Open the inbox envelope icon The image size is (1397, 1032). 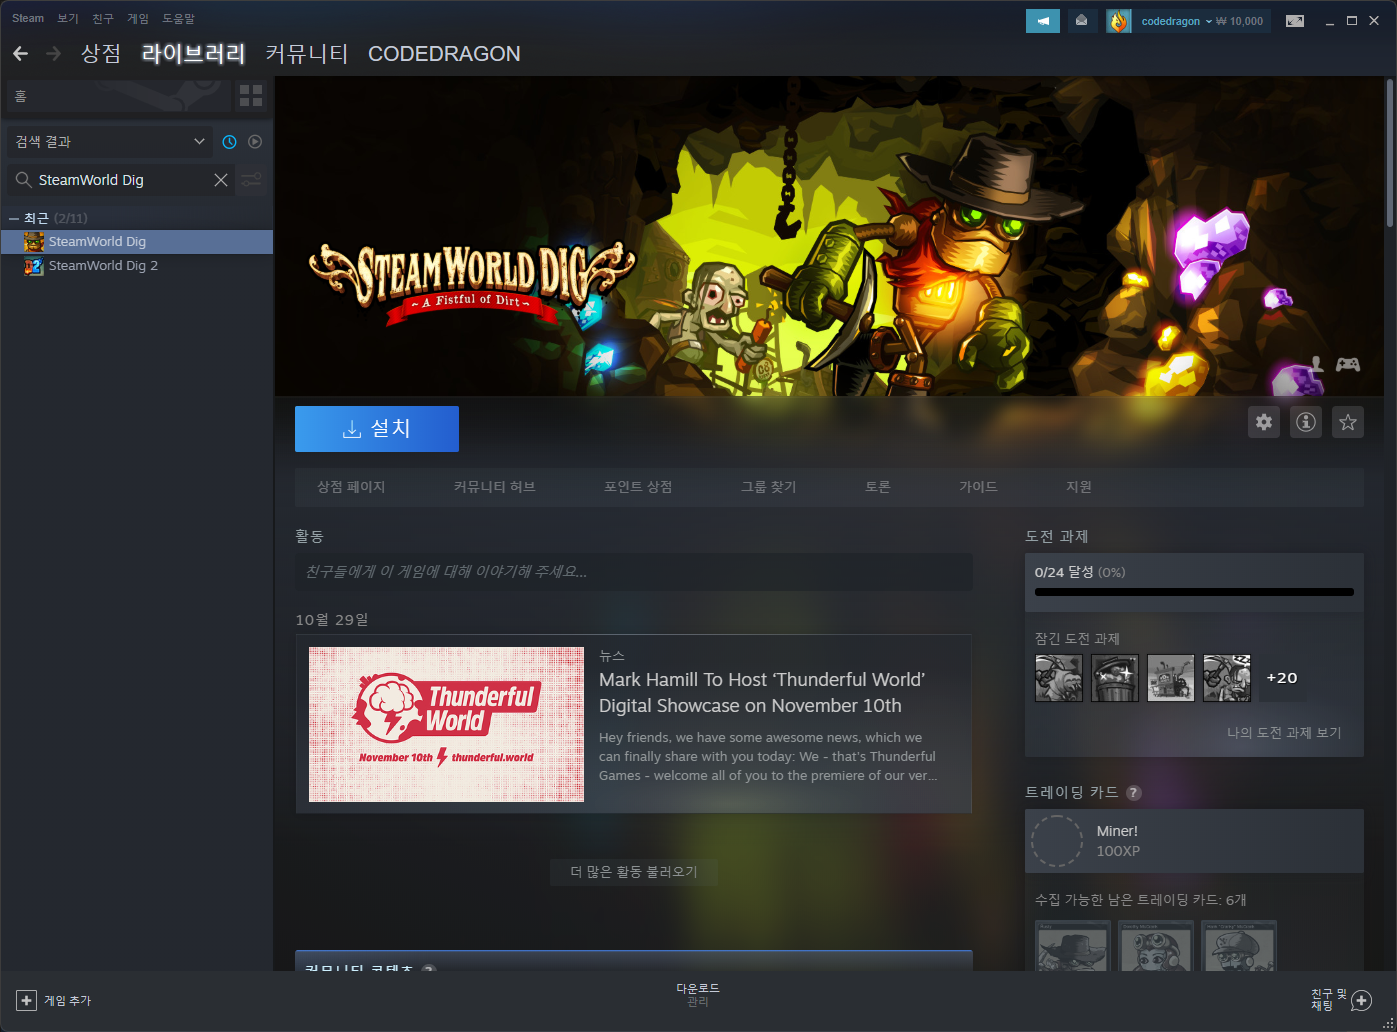click(1081, 21)
